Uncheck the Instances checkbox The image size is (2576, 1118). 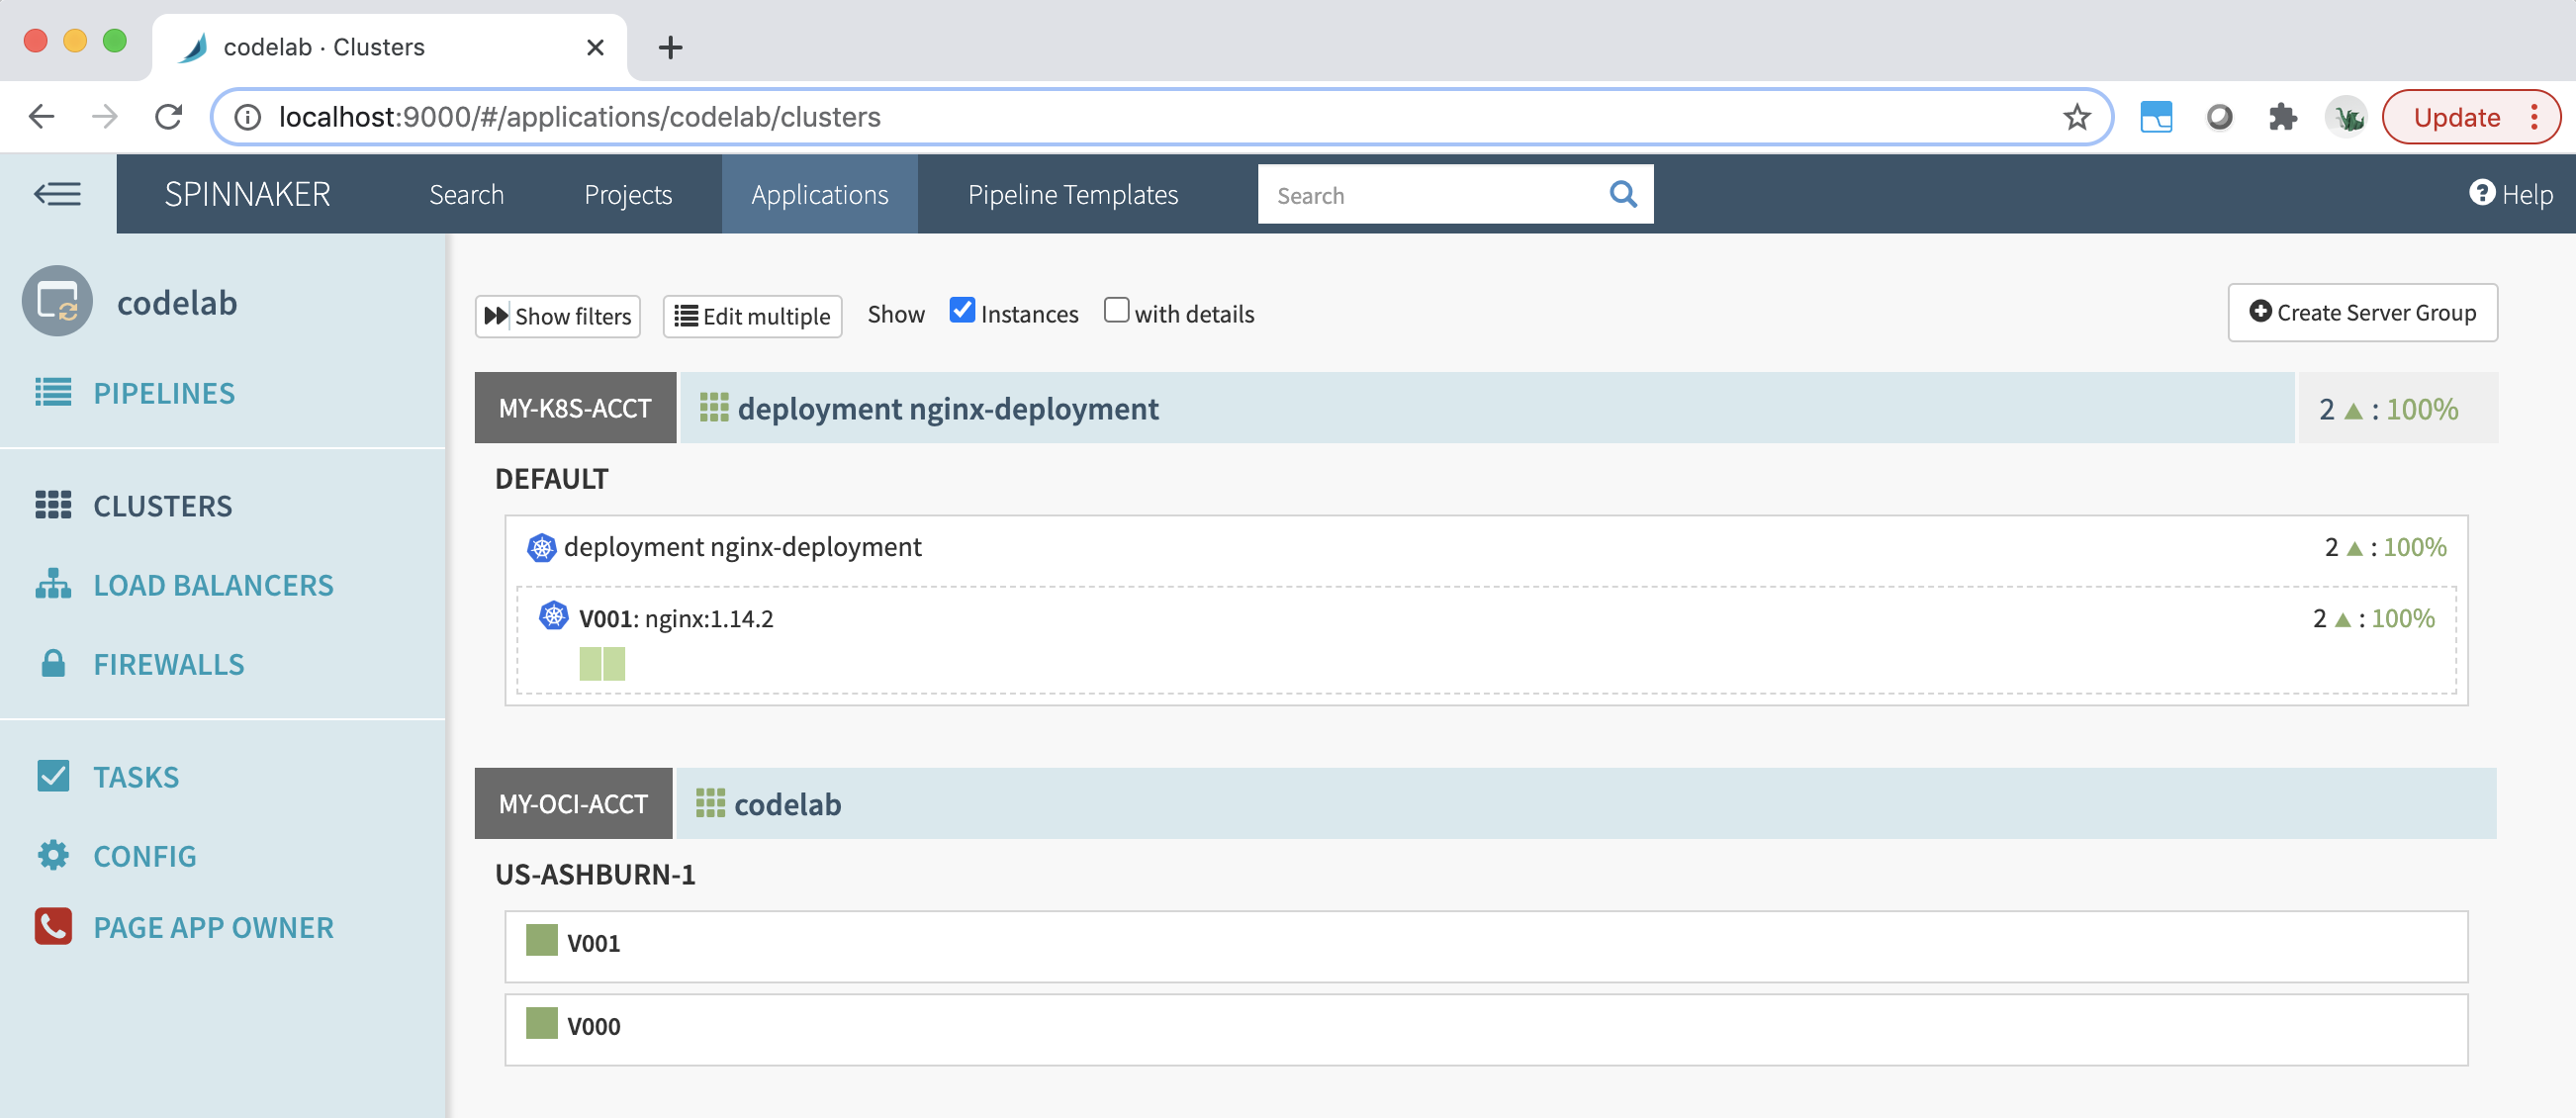[961, 310]
